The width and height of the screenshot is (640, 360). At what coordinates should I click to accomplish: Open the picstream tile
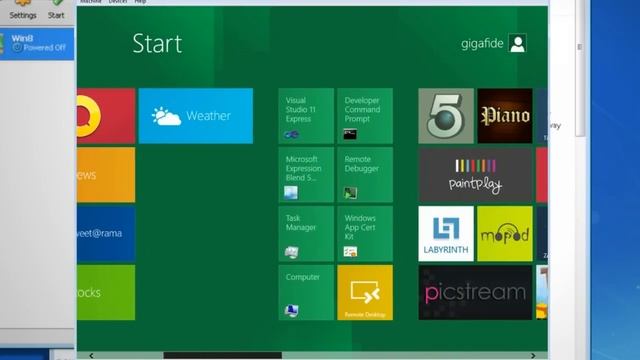(x=476, y=292)
